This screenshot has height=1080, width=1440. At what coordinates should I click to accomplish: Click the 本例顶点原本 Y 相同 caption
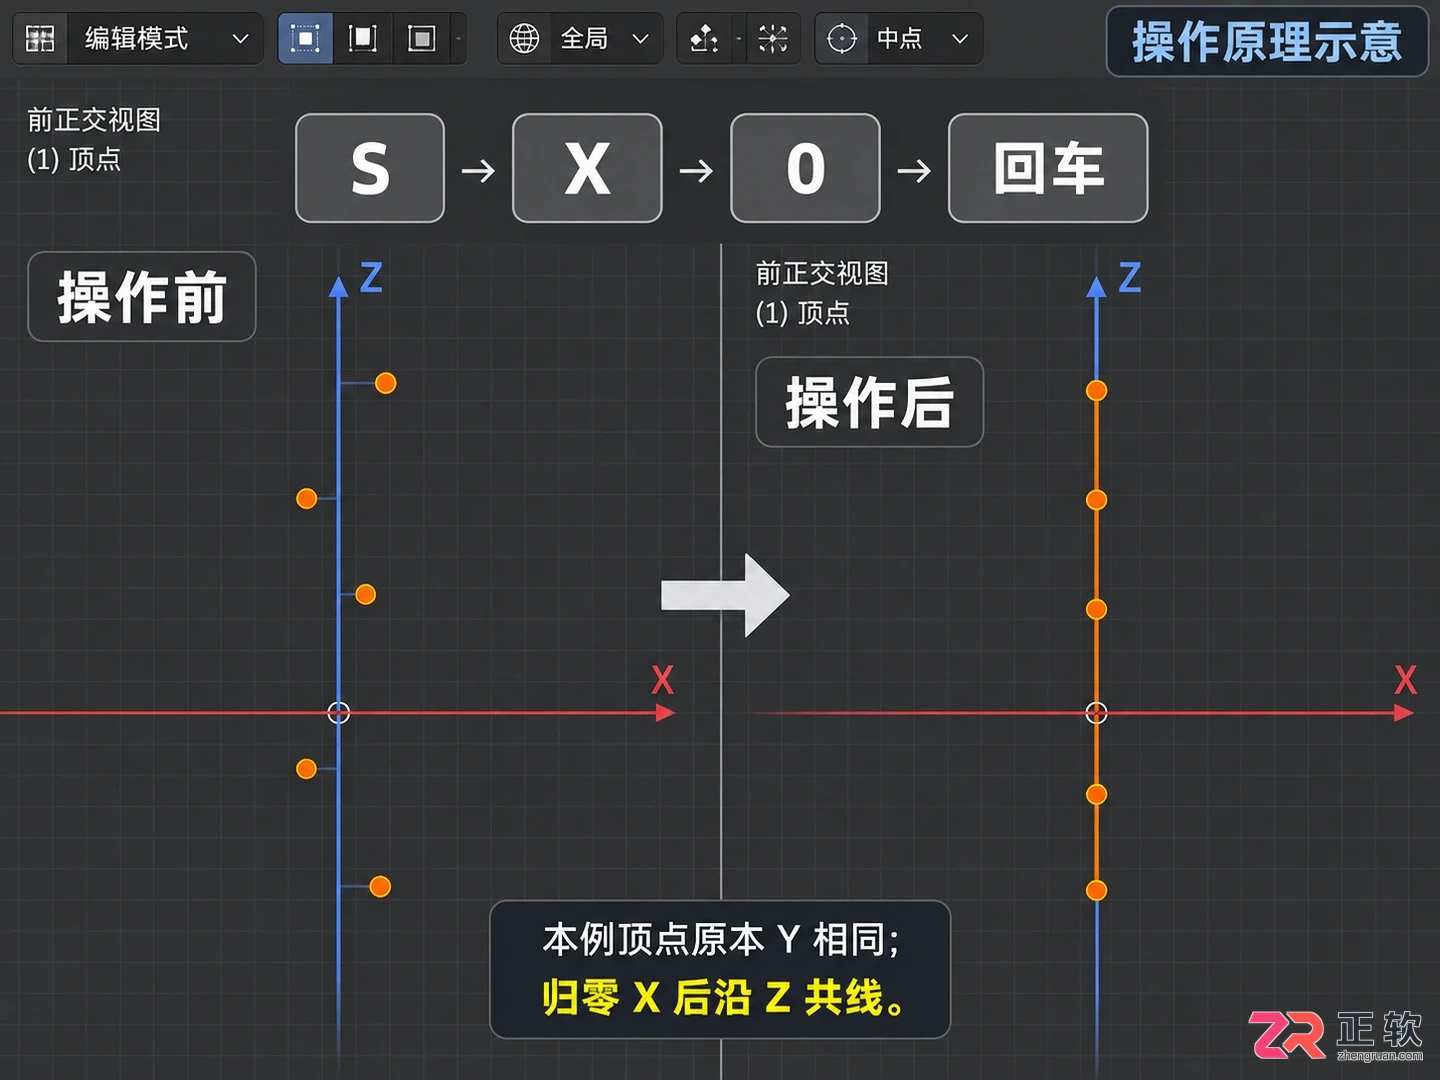coord(720,939)
